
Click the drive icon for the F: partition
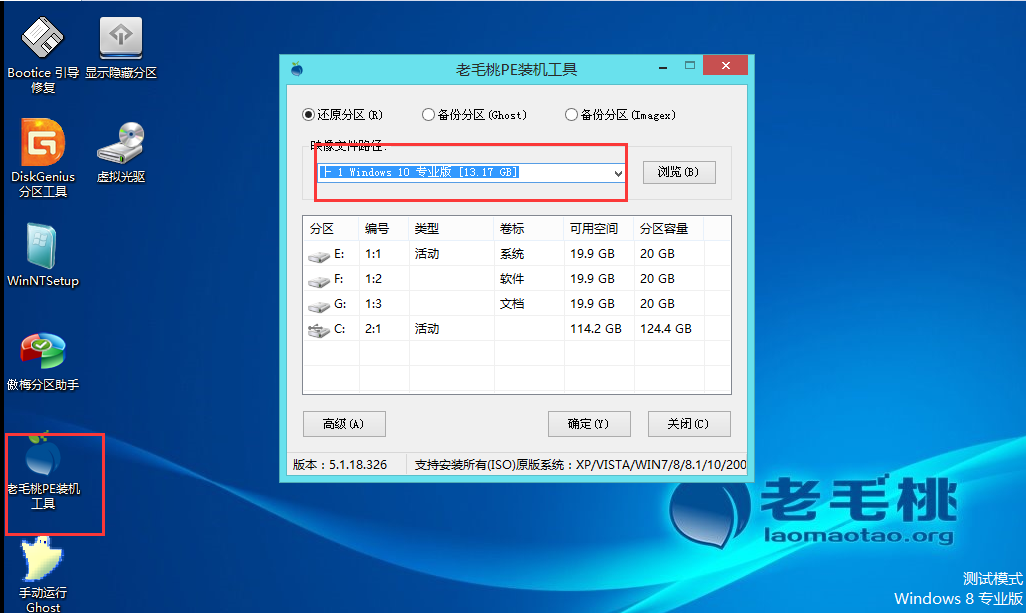click(x=319, y=281)
